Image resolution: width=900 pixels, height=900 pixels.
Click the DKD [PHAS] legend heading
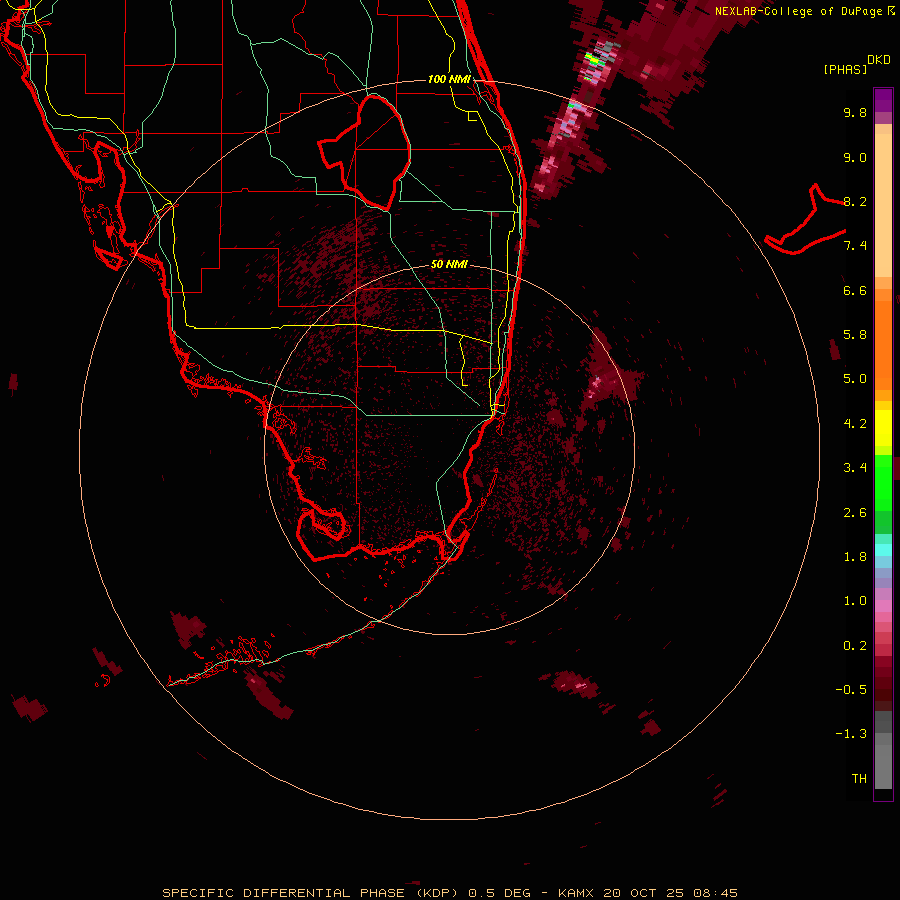(857, 64)
